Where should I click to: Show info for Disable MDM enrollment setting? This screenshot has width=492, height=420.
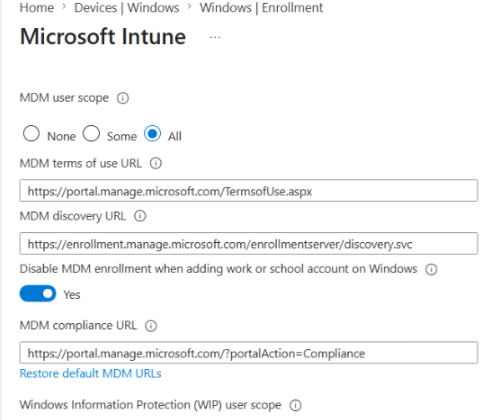click(x=431, y=269)
